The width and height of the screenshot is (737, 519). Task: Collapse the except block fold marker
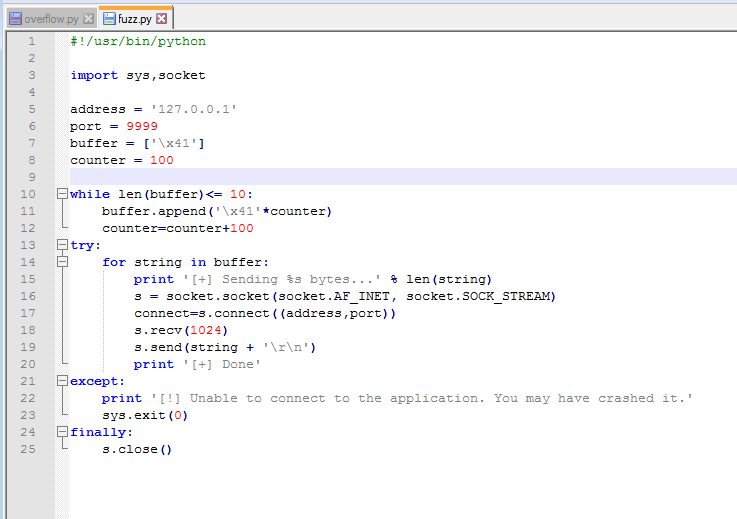(62, 381)
